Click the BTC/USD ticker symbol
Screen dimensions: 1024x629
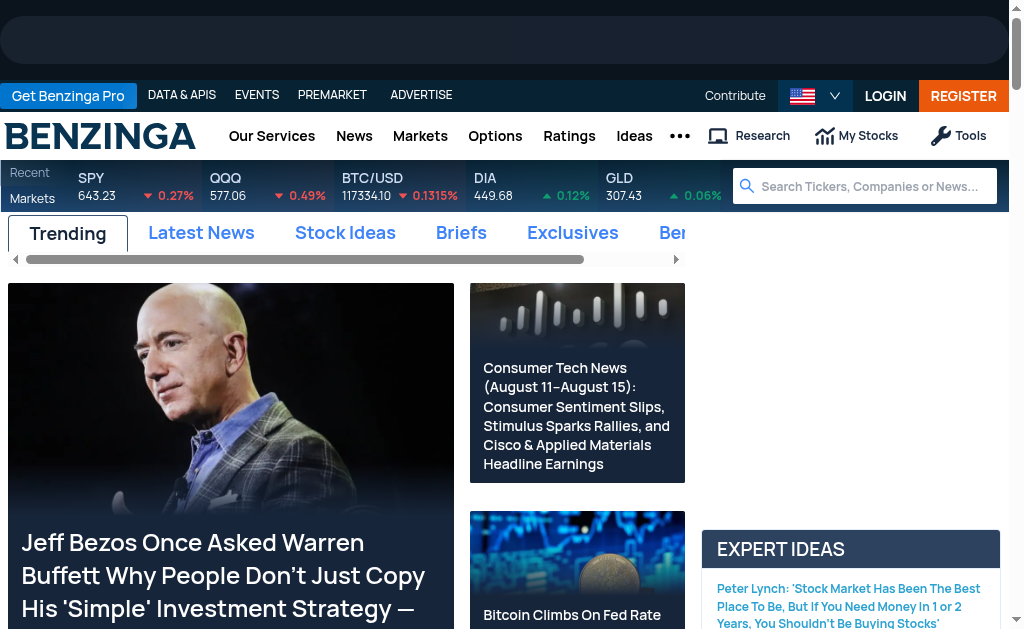pos(372,178)
